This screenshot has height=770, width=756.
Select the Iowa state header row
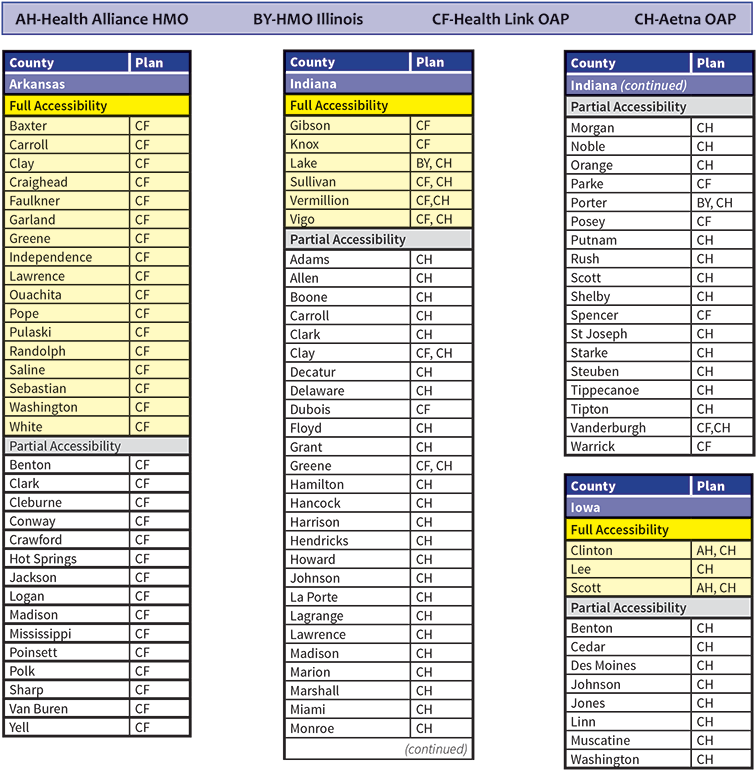tap(659, 507)
